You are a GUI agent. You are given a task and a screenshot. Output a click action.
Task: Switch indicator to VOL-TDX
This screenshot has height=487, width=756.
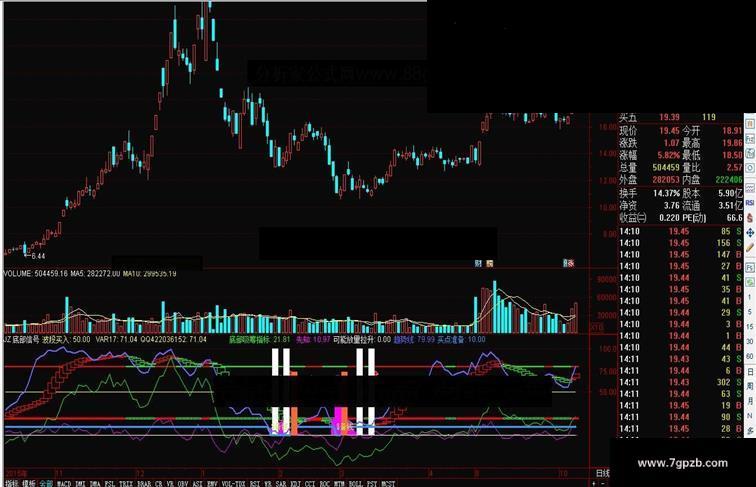coord(233,483)
